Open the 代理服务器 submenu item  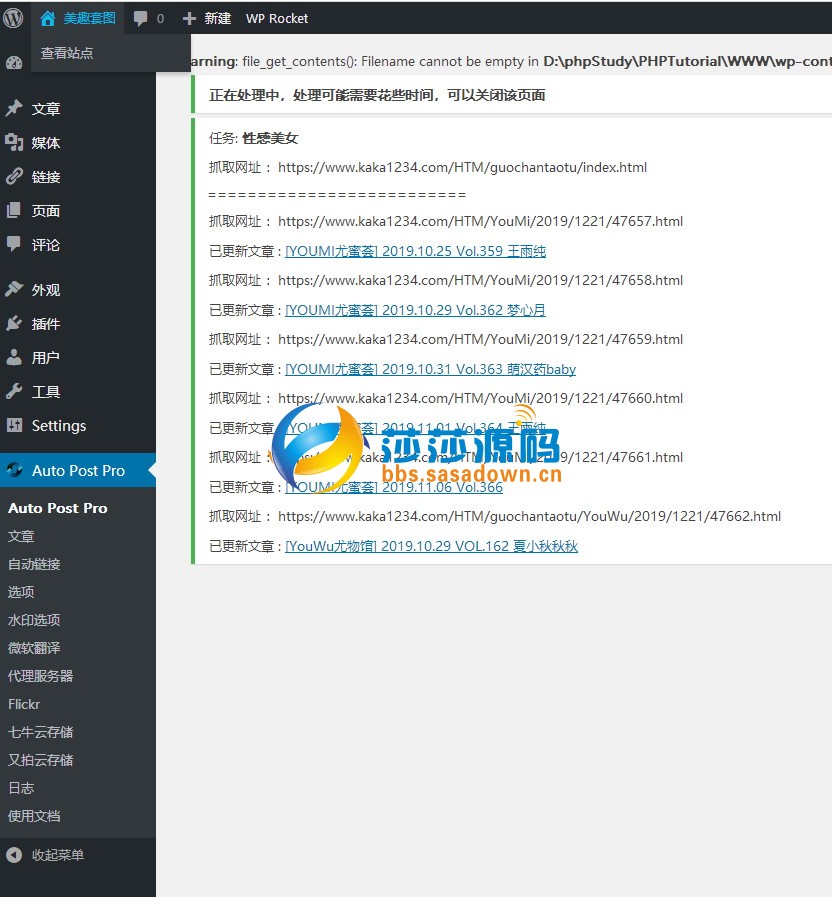tap(41, 676)
